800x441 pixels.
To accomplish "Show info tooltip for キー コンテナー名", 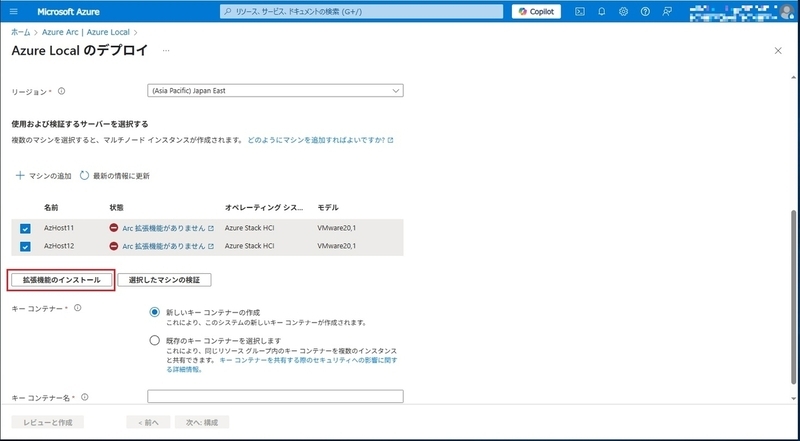I will click(85, 397).
